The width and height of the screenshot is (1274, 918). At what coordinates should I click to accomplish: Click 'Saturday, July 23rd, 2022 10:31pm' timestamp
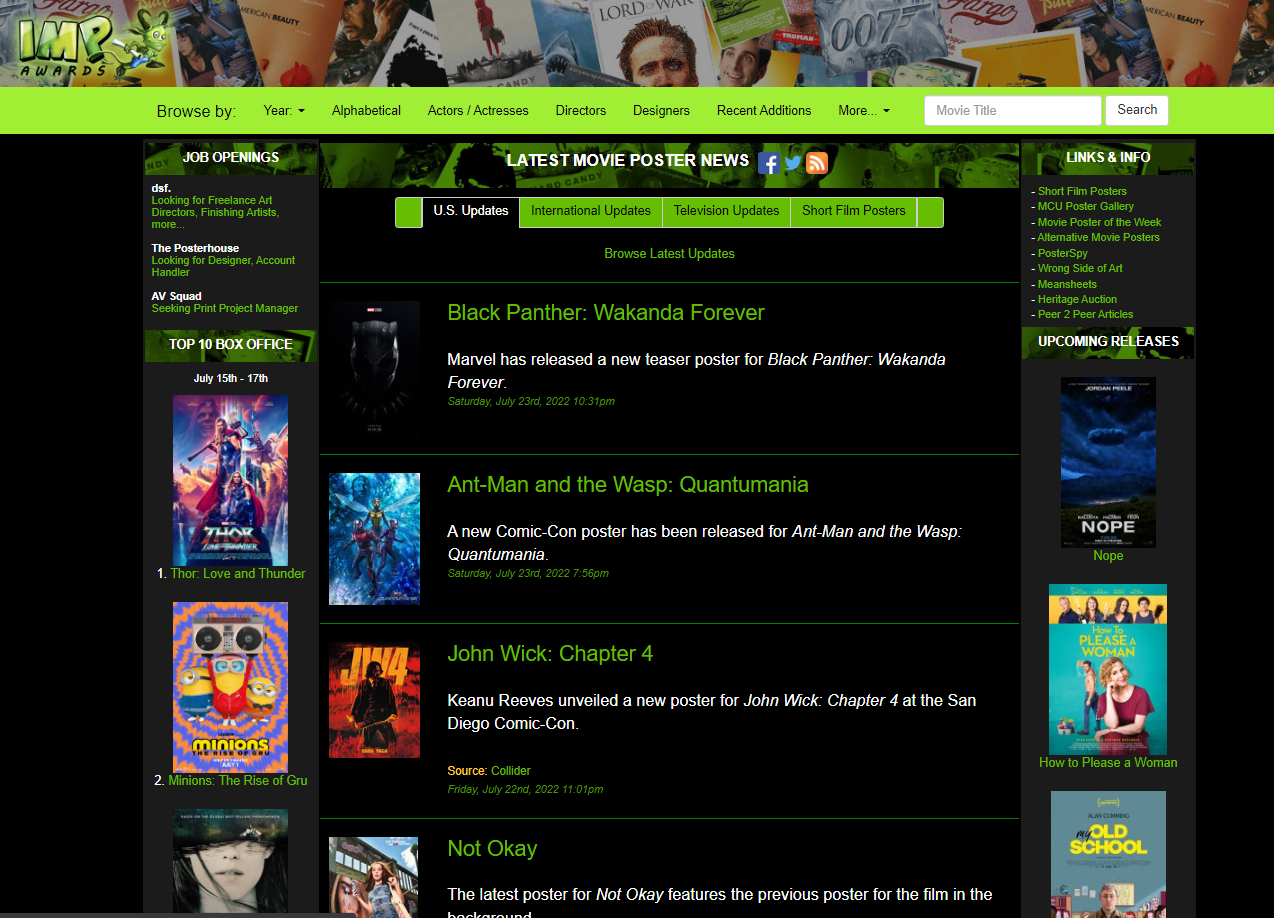[x=531, y=402]
